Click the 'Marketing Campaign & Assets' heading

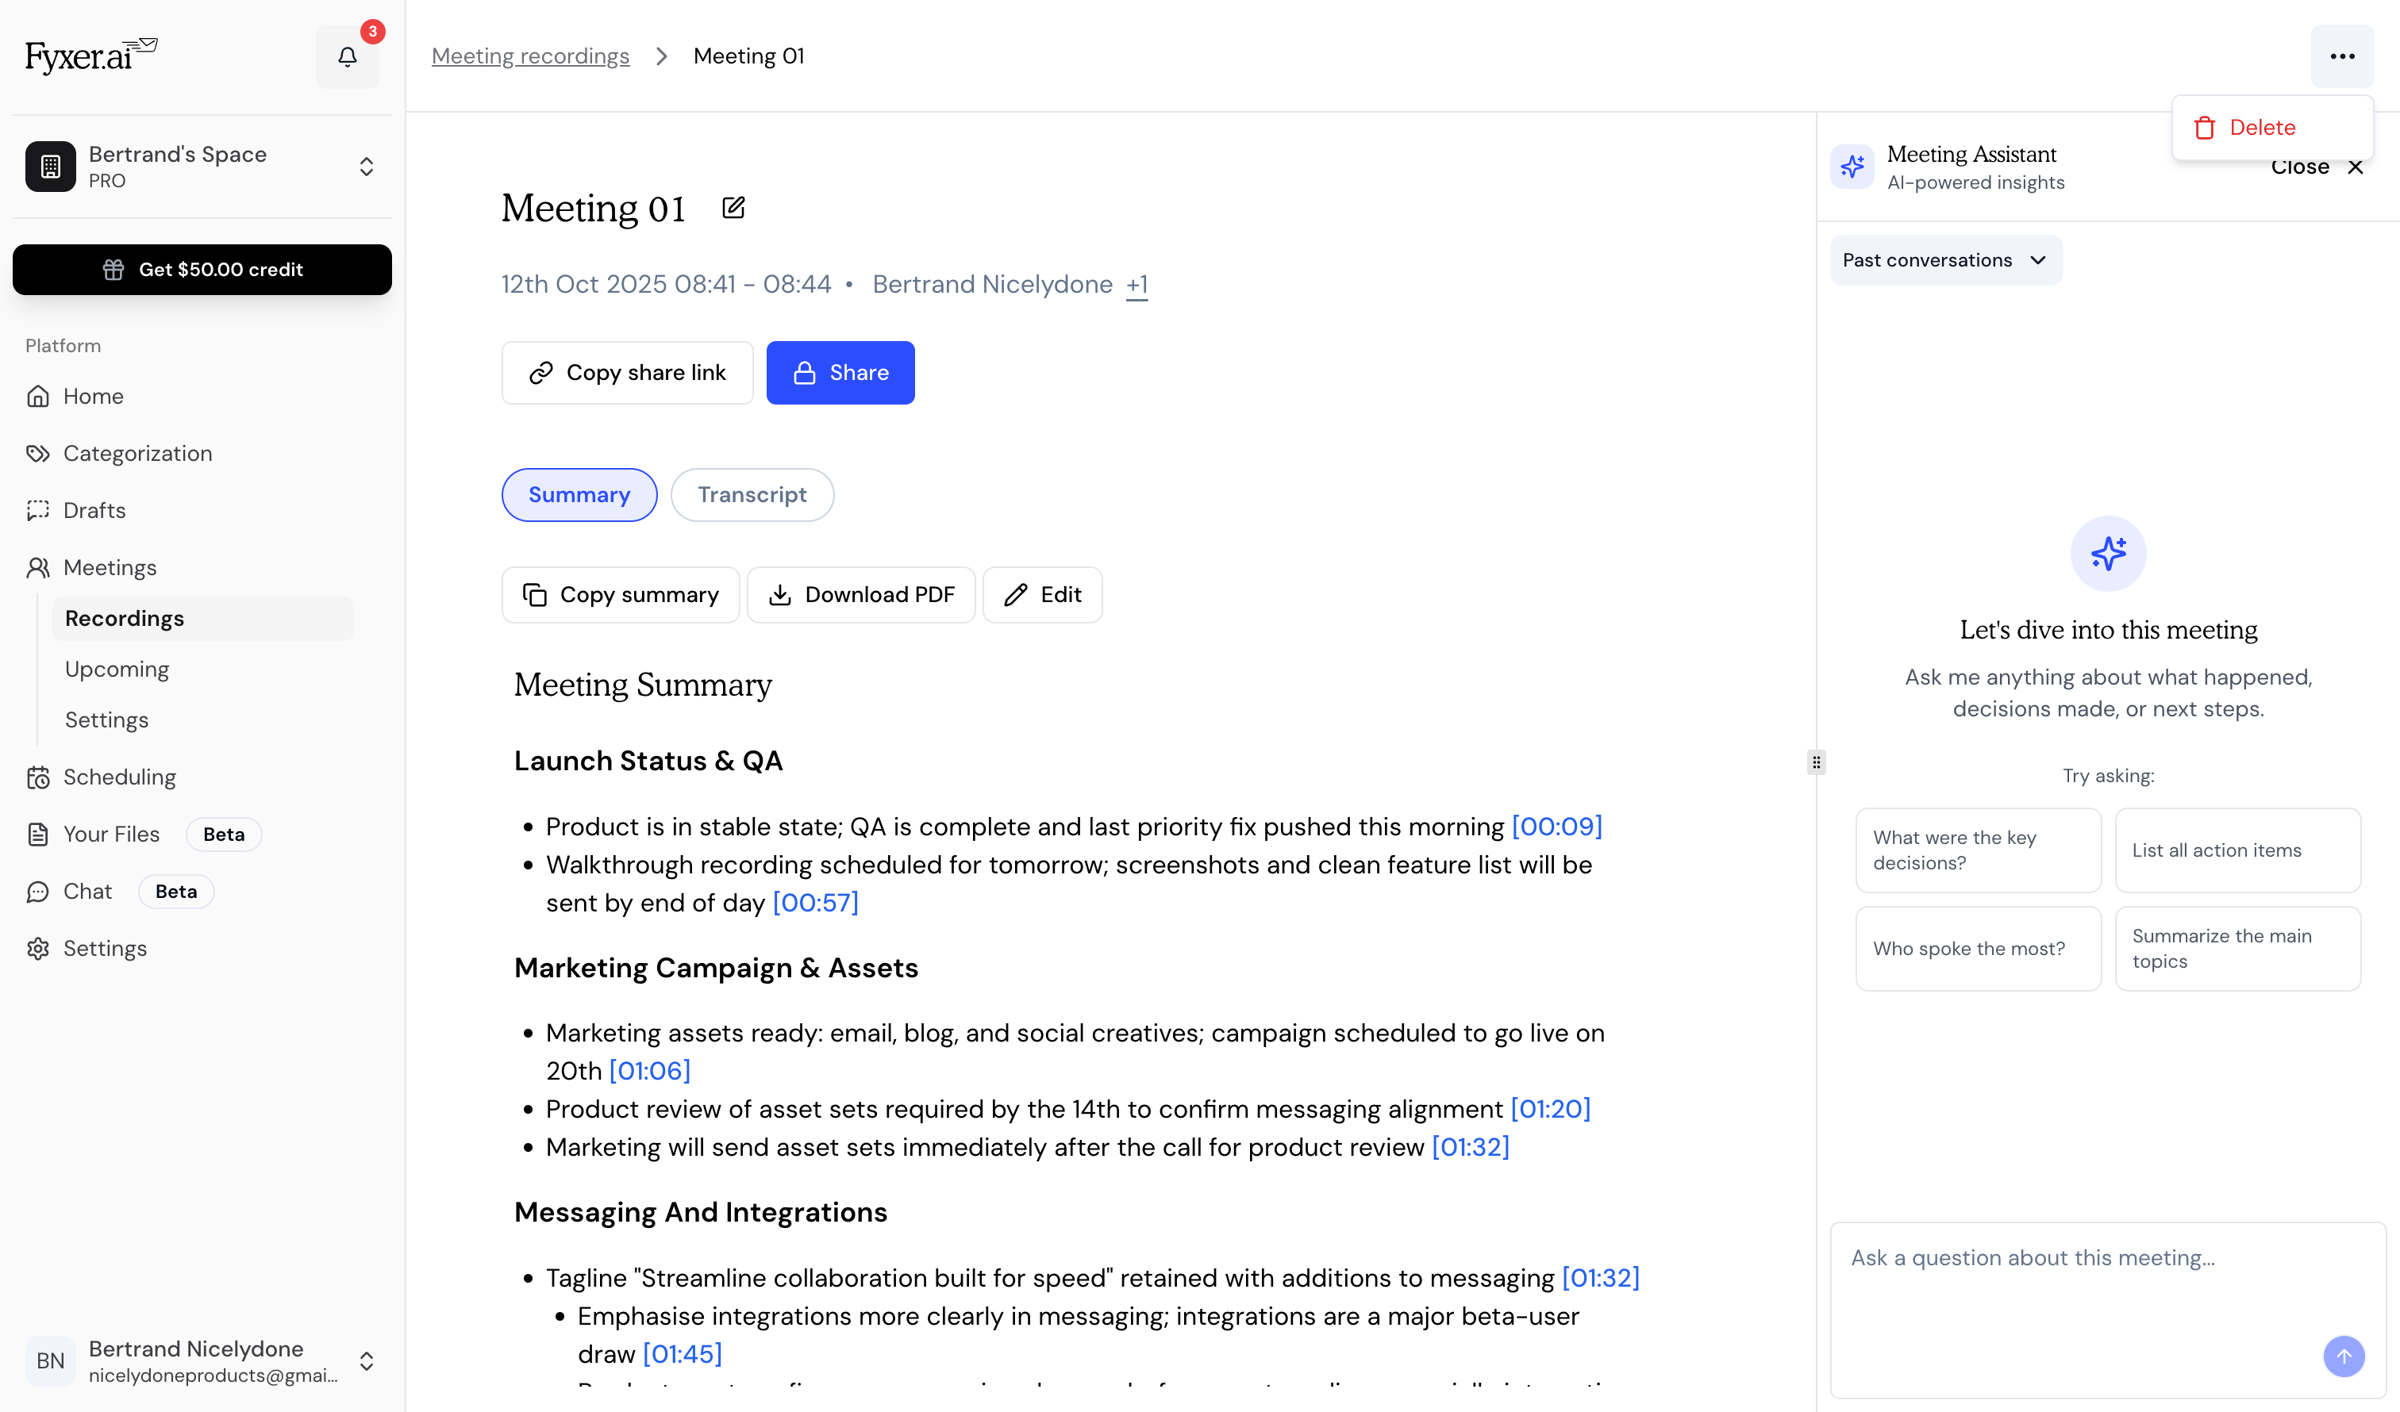716,968
